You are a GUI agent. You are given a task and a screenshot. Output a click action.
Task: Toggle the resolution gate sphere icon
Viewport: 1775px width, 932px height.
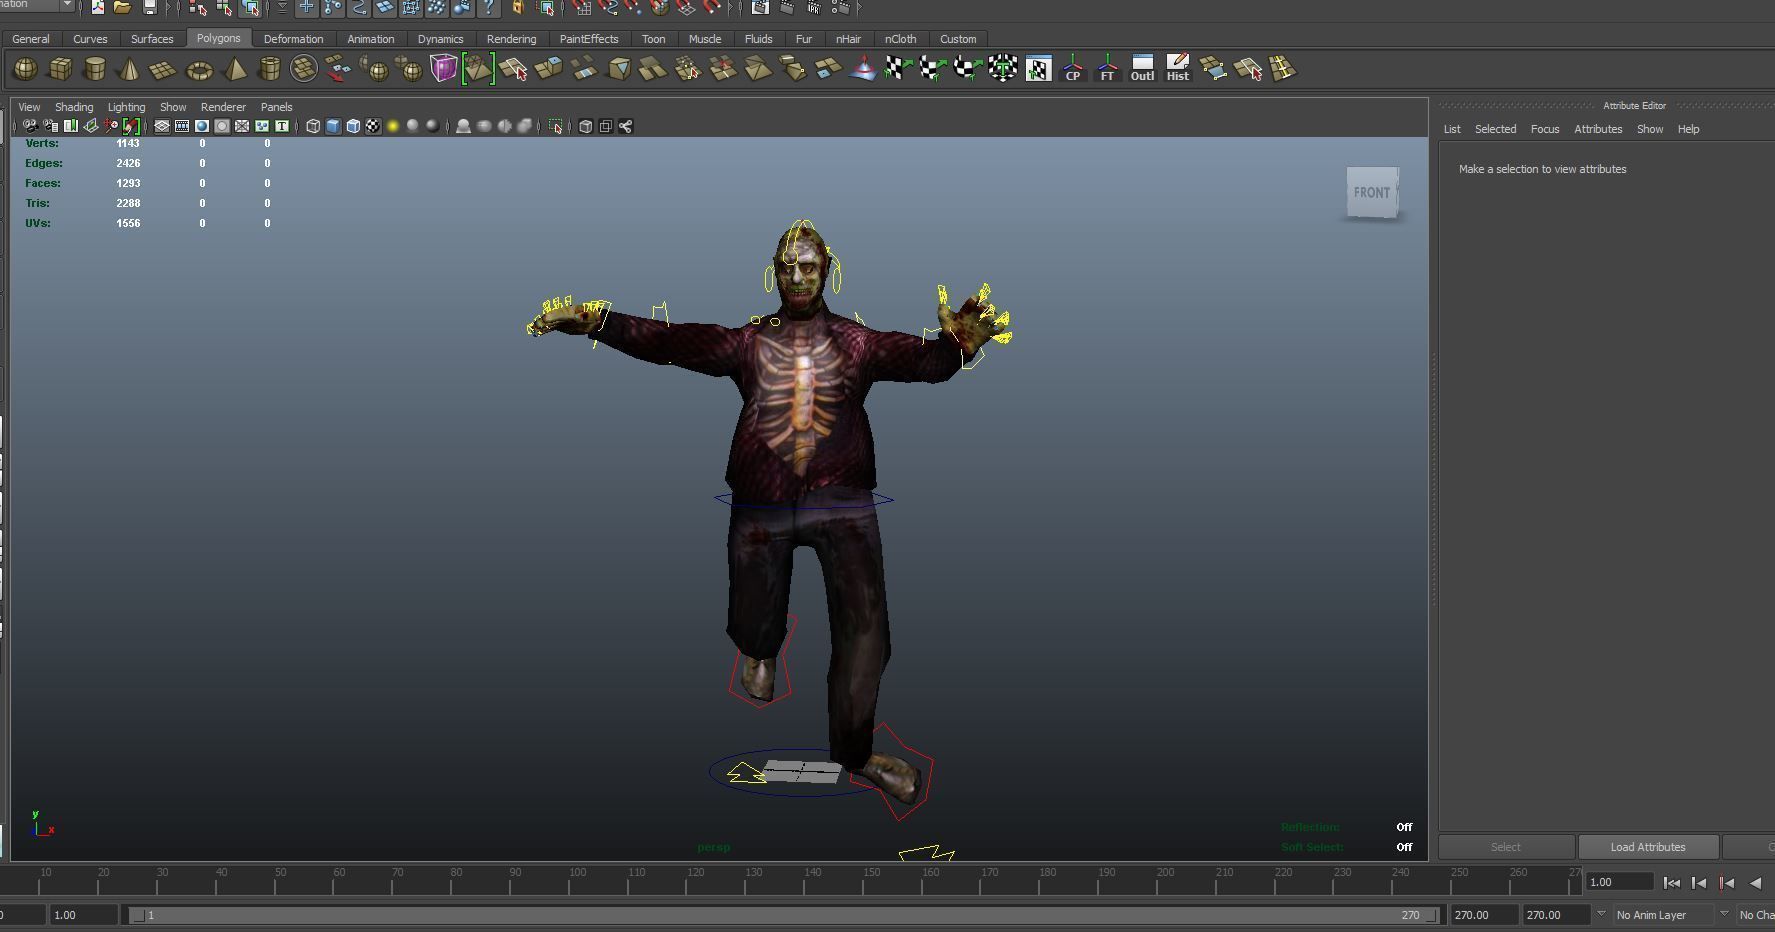point(202,126)
